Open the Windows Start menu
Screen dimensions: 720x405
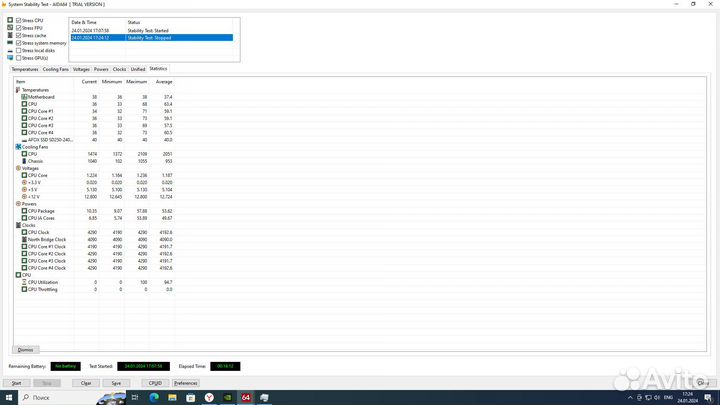click(x=9, y=397)
